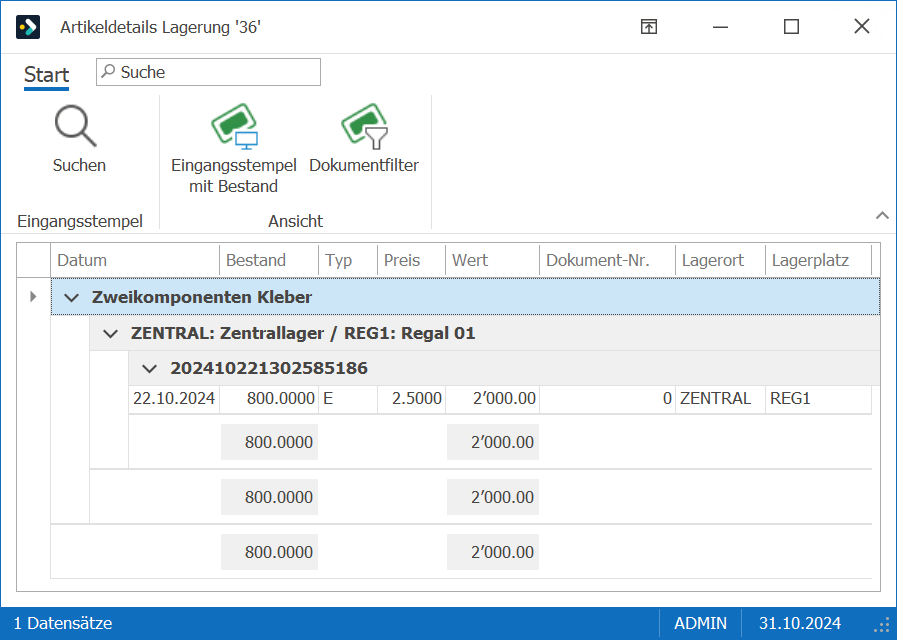The width and height of the screenshot is (897, 640).
Task: Collapse the Zweikomponenten Kleber group
Action: coord(72,297)
